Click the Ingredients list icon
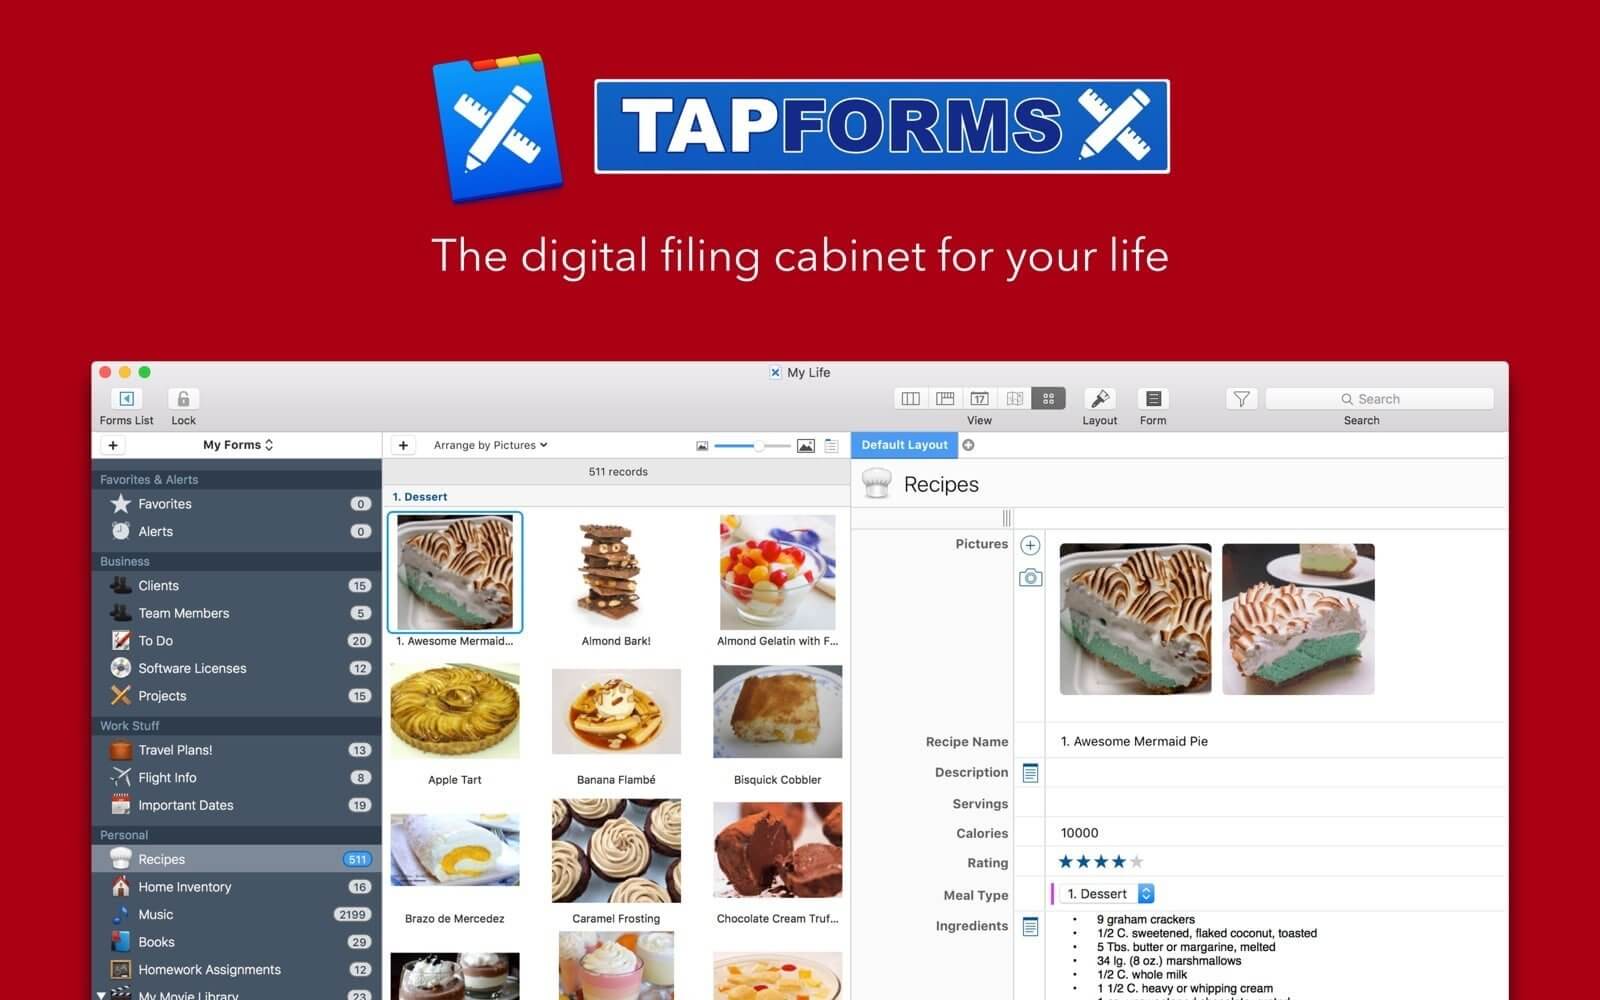This screenshot has height=1000, width=1600. click(1030, 926)
